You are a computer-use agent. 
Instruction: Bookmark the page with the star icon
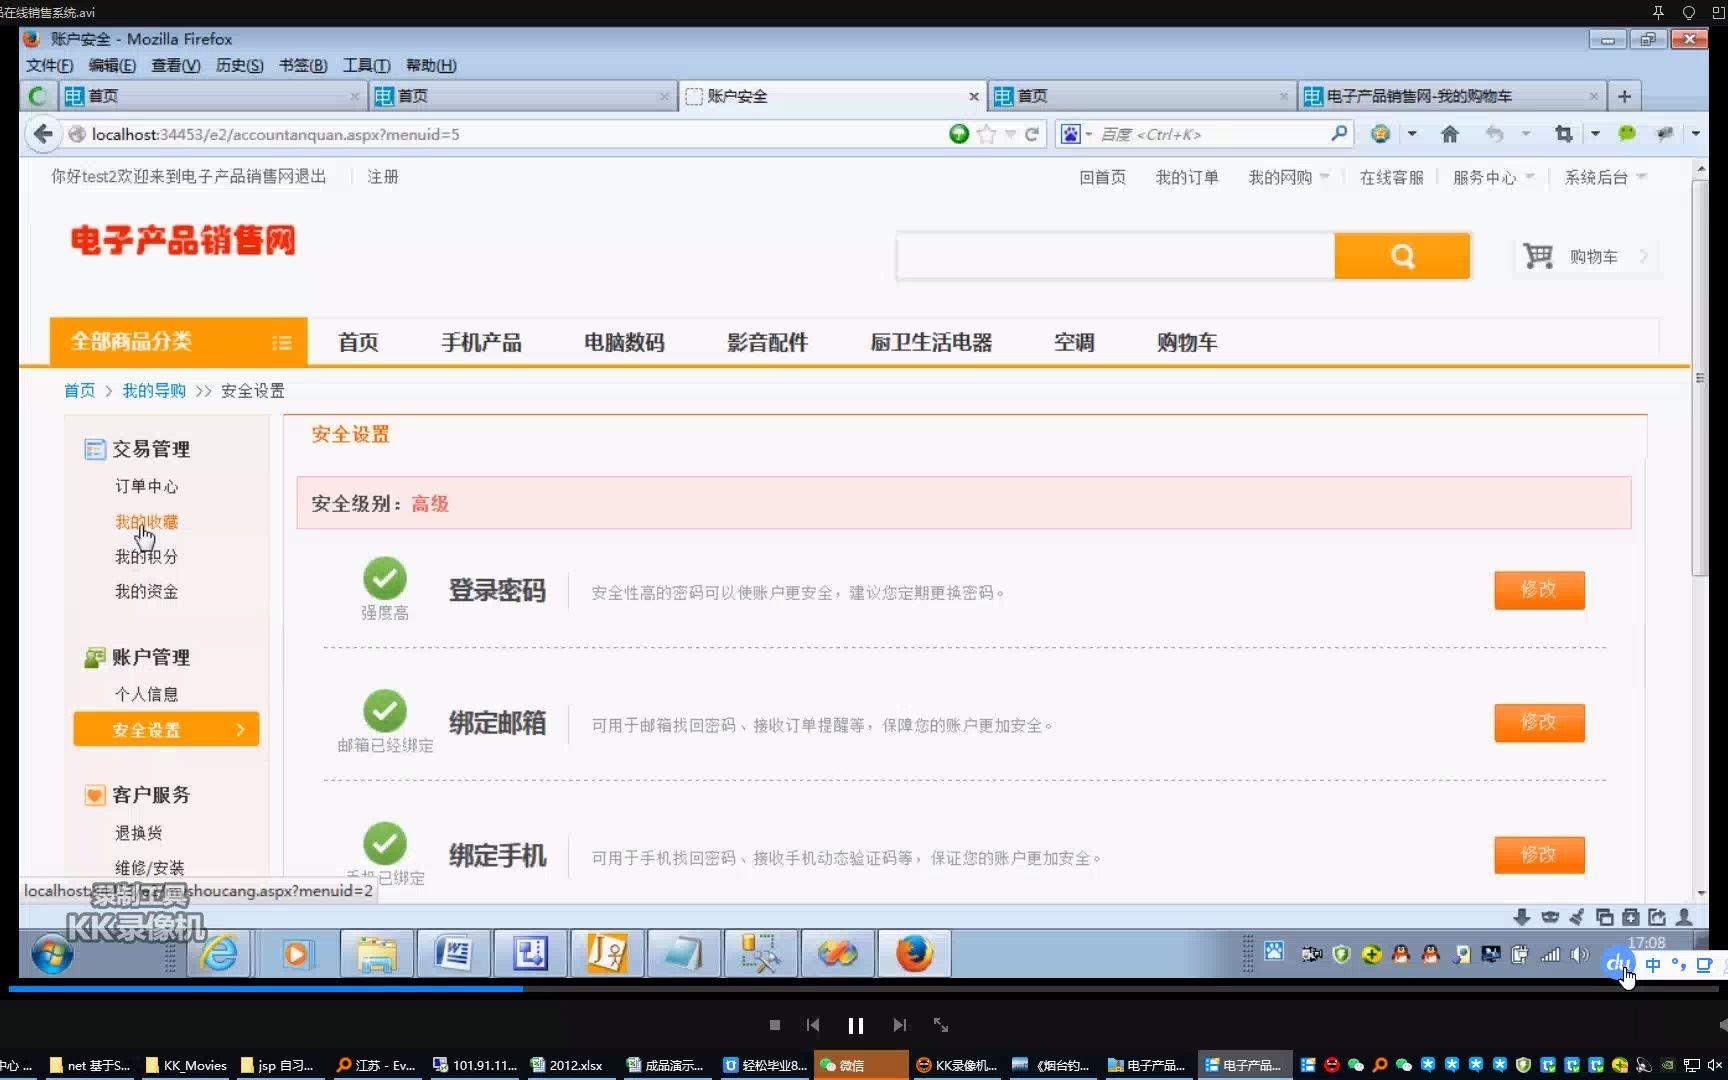986,133
